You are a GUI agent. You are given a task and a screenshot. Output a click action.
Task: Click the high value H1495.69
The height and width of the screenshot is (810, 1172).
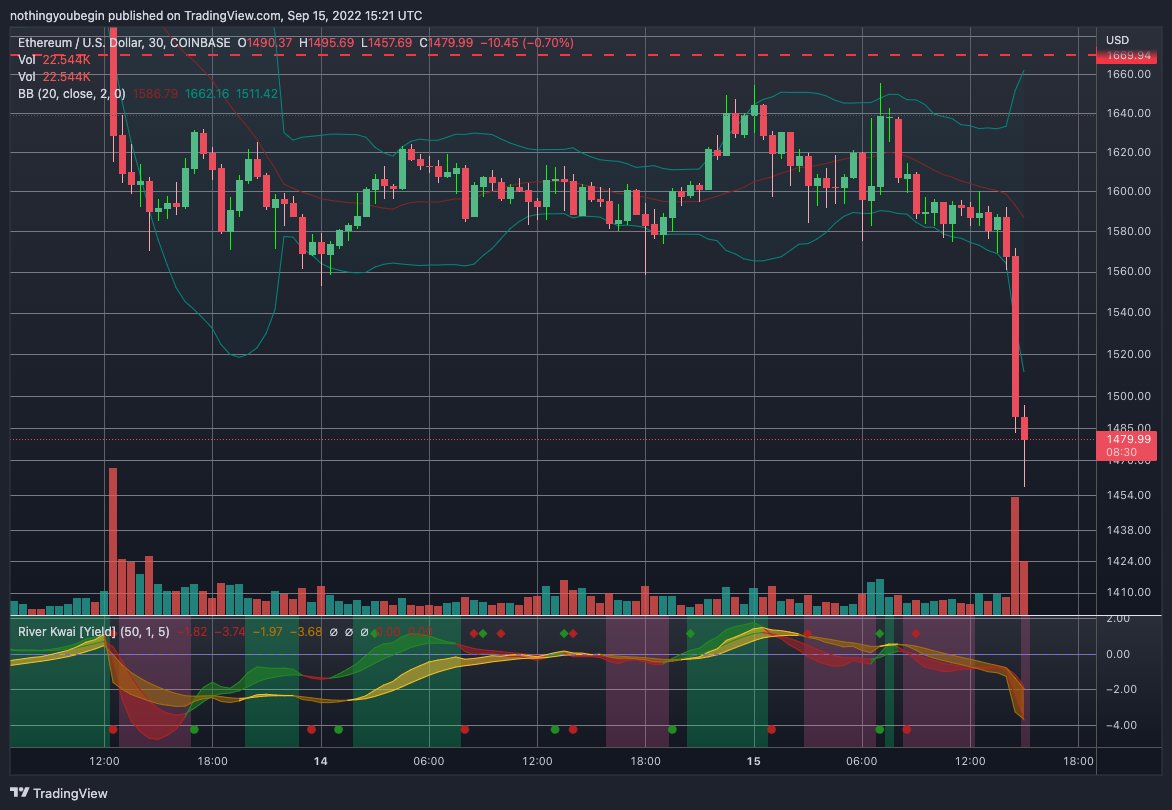pos(327,43)
